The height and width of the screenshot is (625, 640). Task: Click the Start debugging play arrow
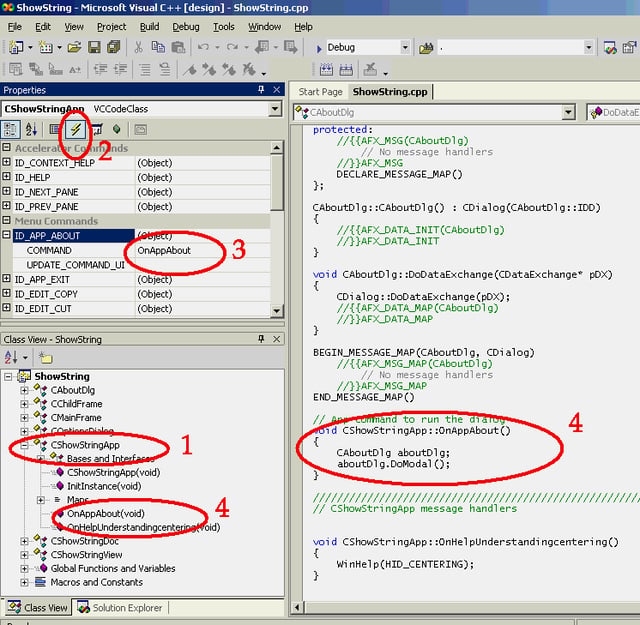tap(319, 49)
